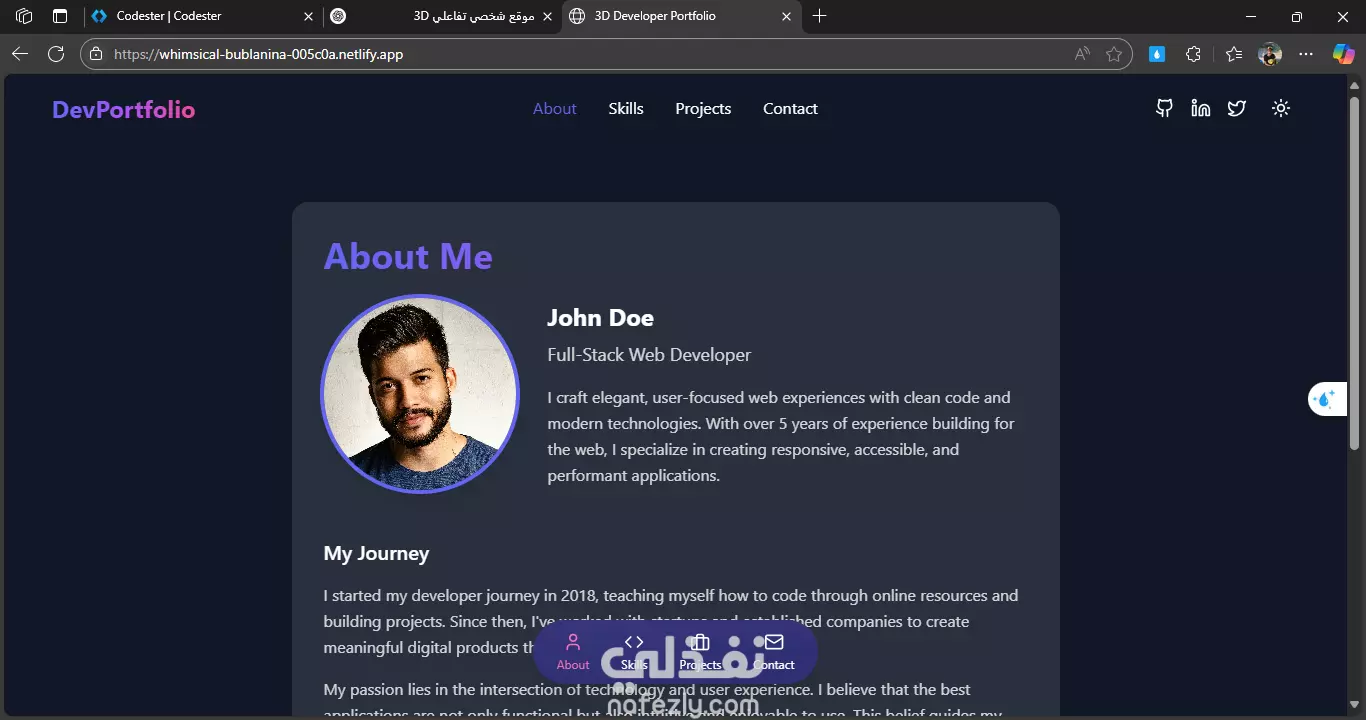This screenshot has height=720, width=1366.
Task: Select About in the floating bottom dock
Action: pos(573,652)
